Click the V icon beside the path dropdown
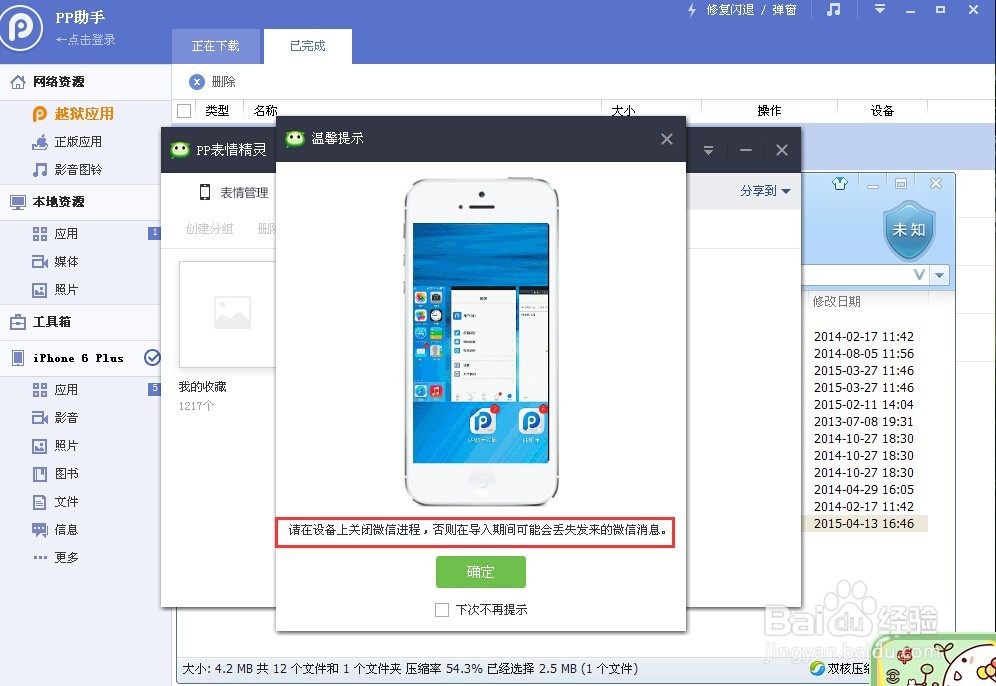Image resolution: width=996 pixels, height=686 pixels. pos(919,275)
